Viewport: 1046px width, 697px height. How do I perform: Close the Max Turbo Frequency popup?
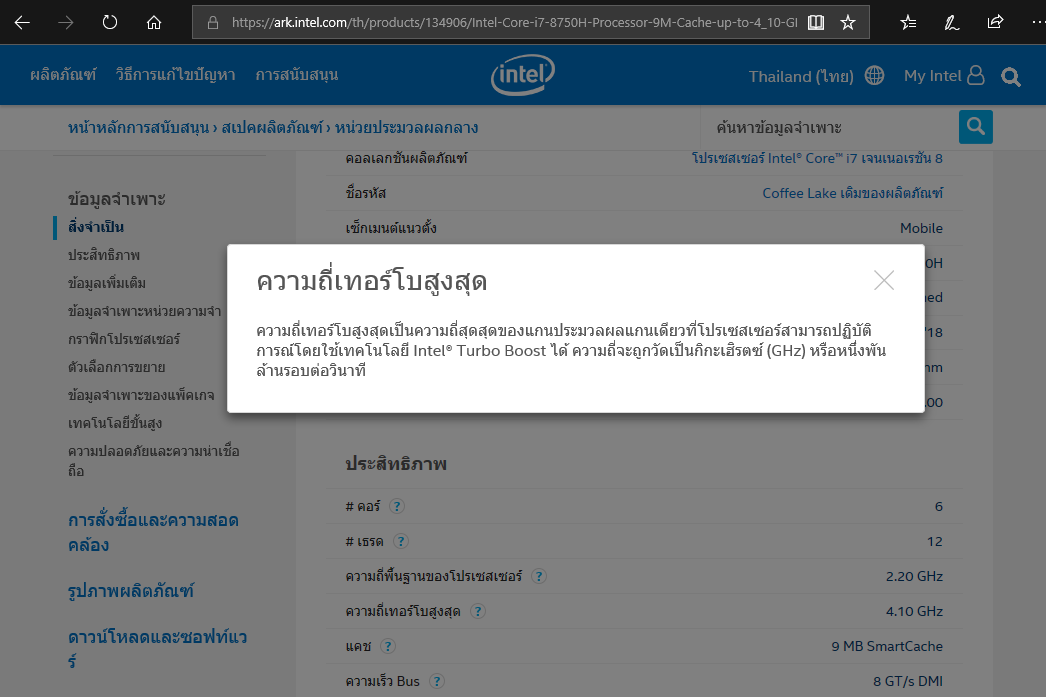(x=883, y=281)
